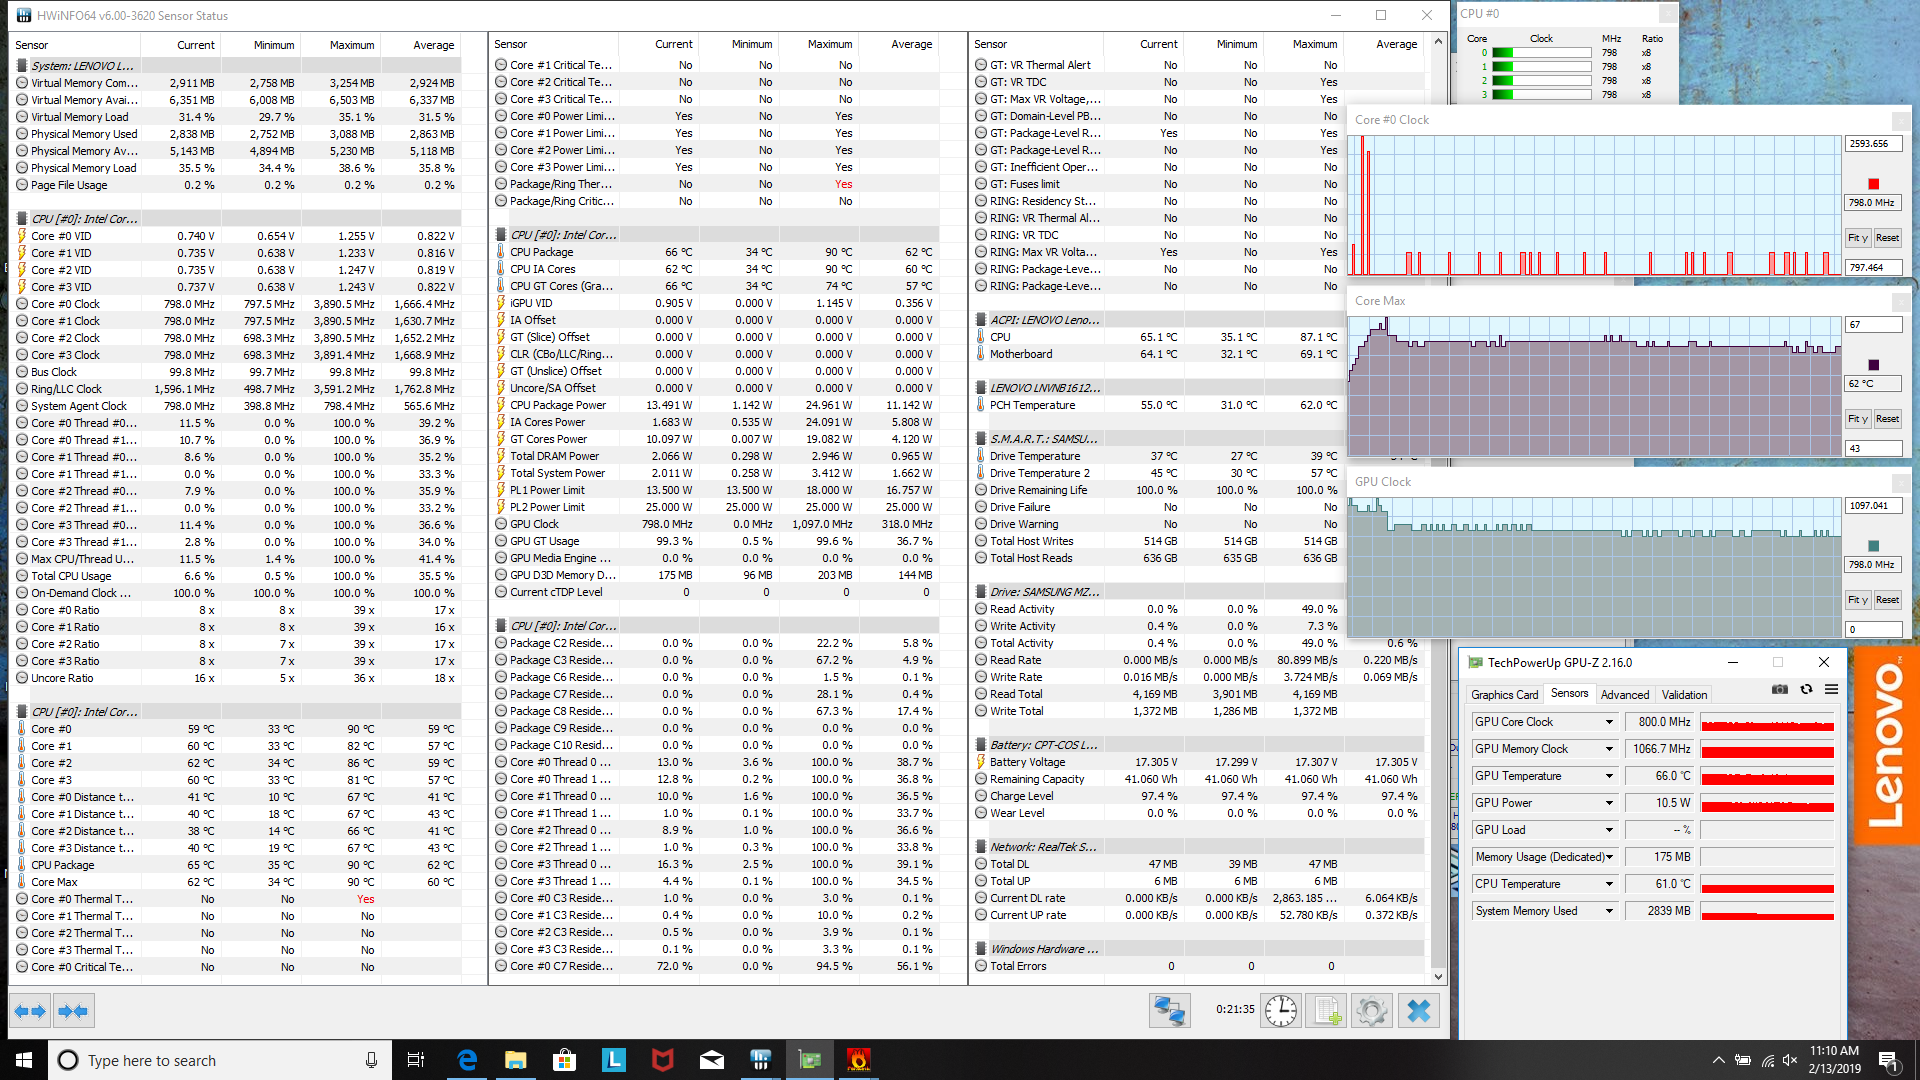Viewport: 1920px width, 1080px height.
Task: Select the Sensors tab in GPU-Z
Action: 1569,693
